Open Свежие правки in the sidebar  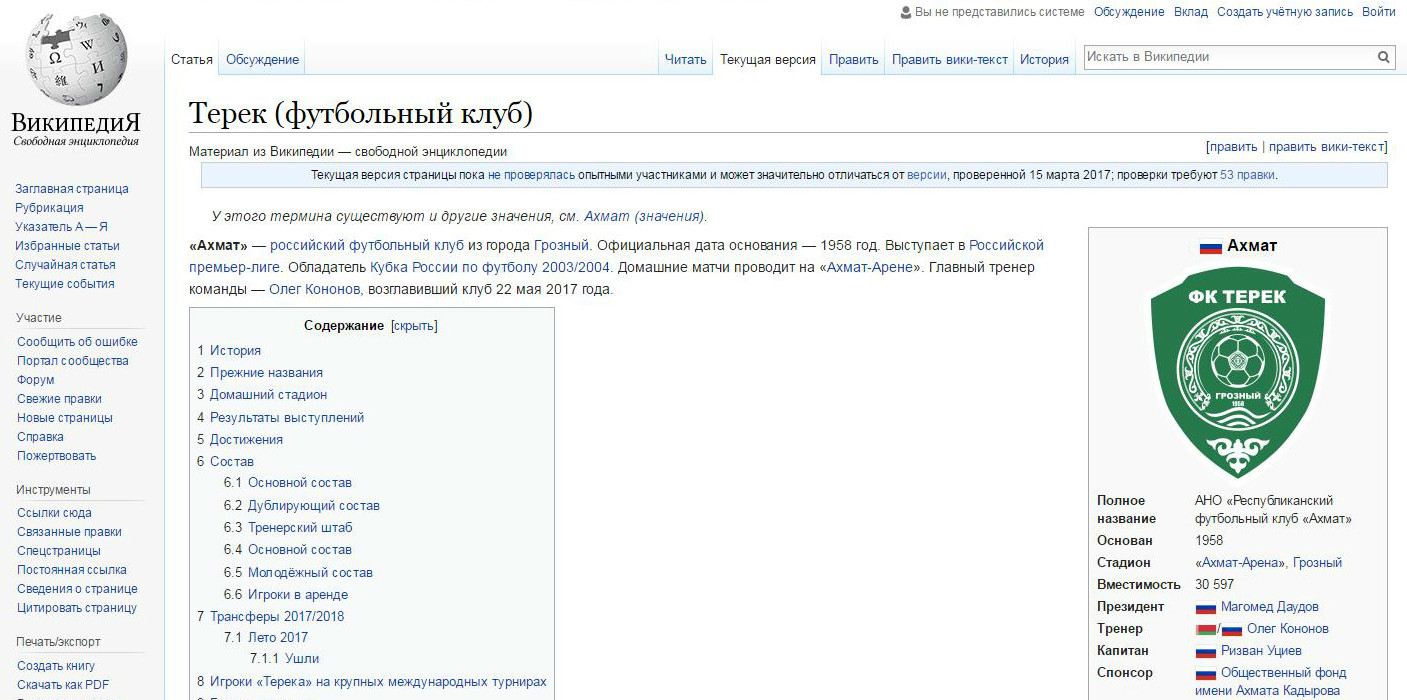(59, 399)
